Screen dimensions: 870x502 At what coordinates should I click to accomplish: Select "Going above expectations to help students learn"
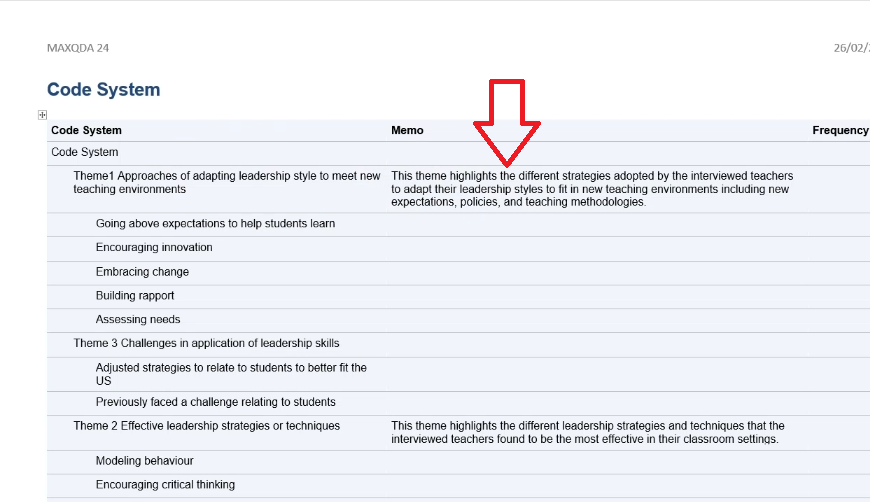pyautogui.click(x=215, y=224)
